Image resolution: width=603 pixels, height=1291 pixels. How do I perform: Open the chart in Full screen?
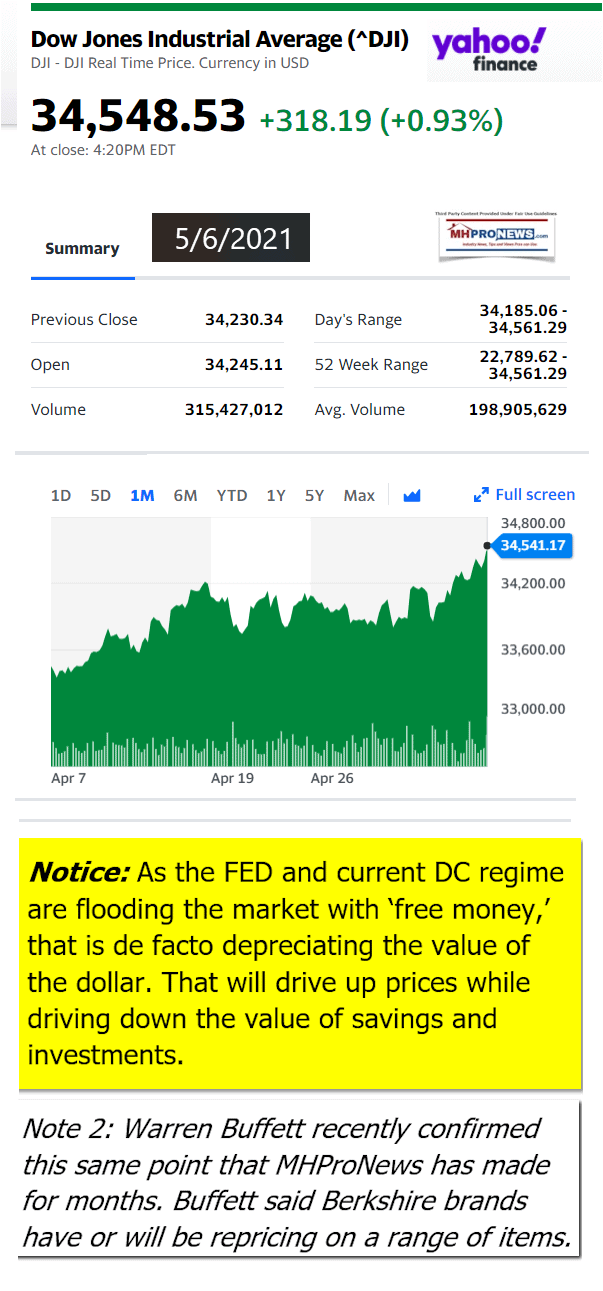pos(525,495)
